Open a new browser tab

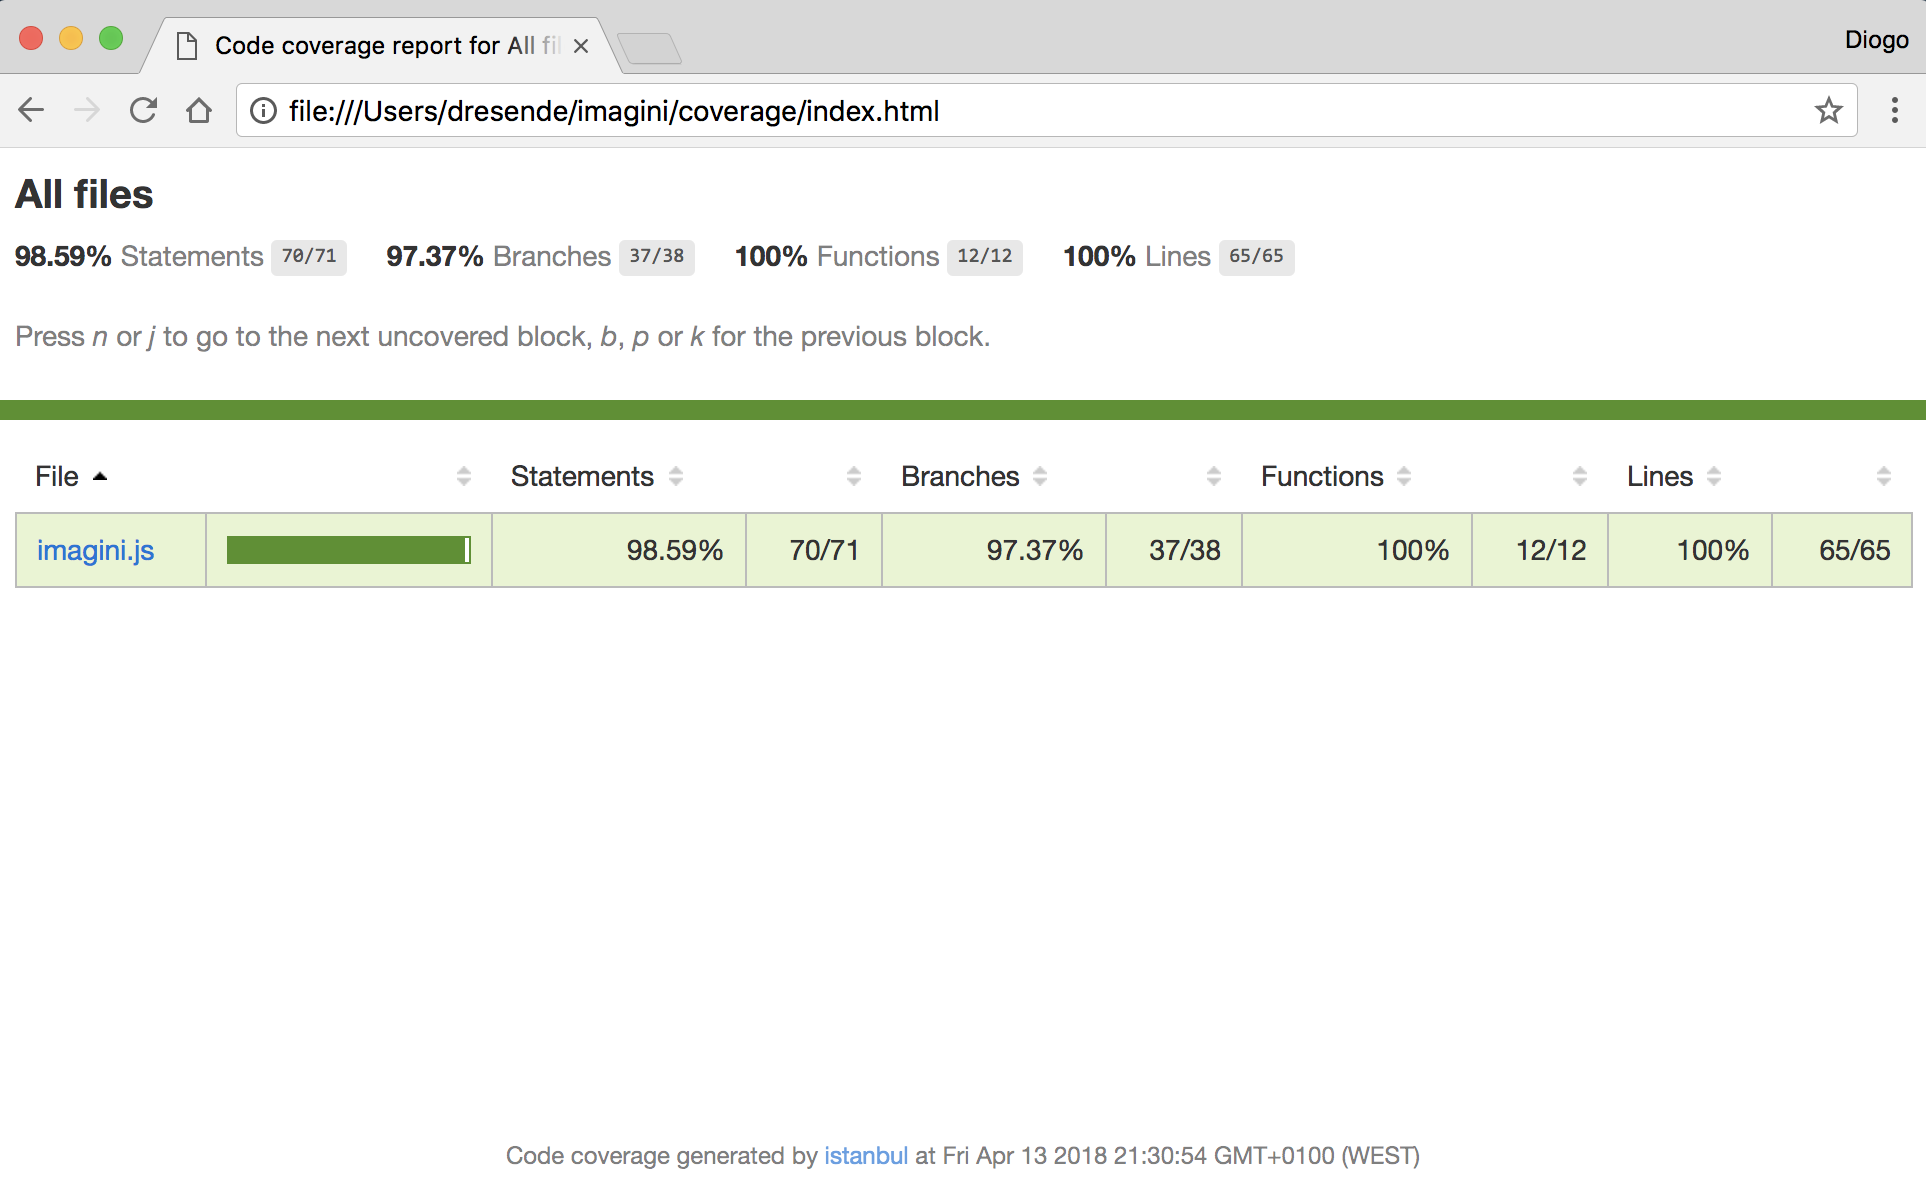coord(649,47)
